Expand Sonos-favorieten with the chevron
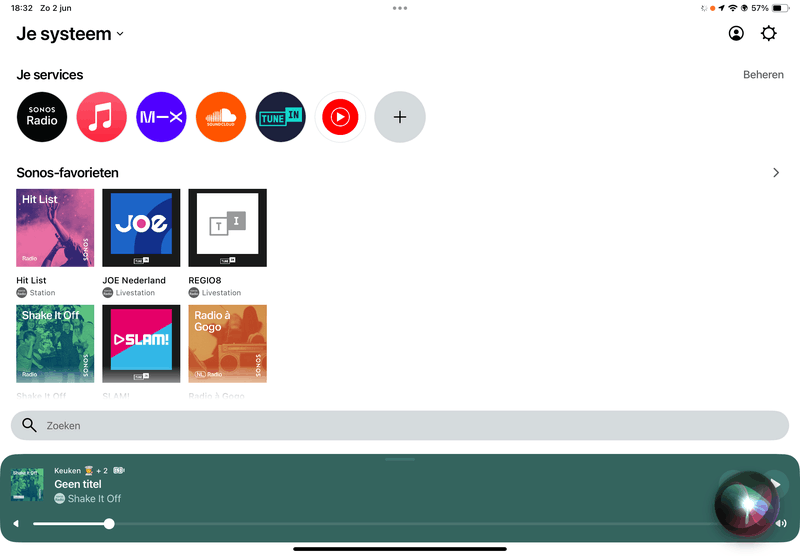 click(776, 173)
